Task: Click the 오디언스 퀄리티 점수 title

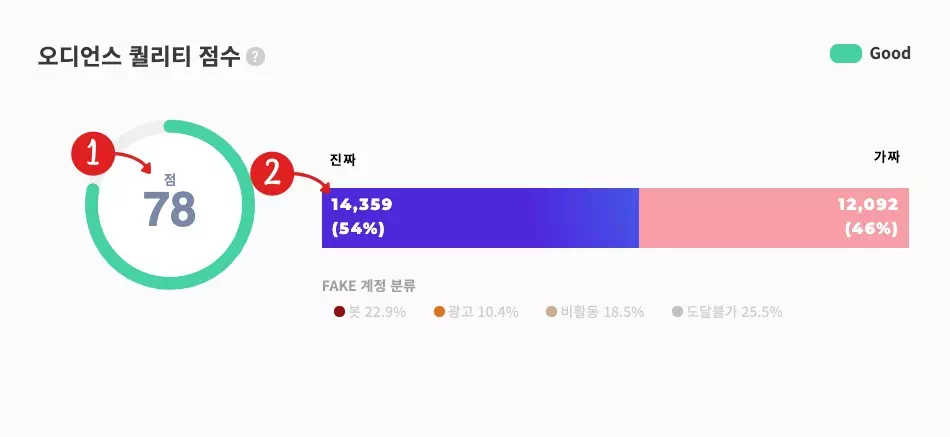Action: pos(139,56)
